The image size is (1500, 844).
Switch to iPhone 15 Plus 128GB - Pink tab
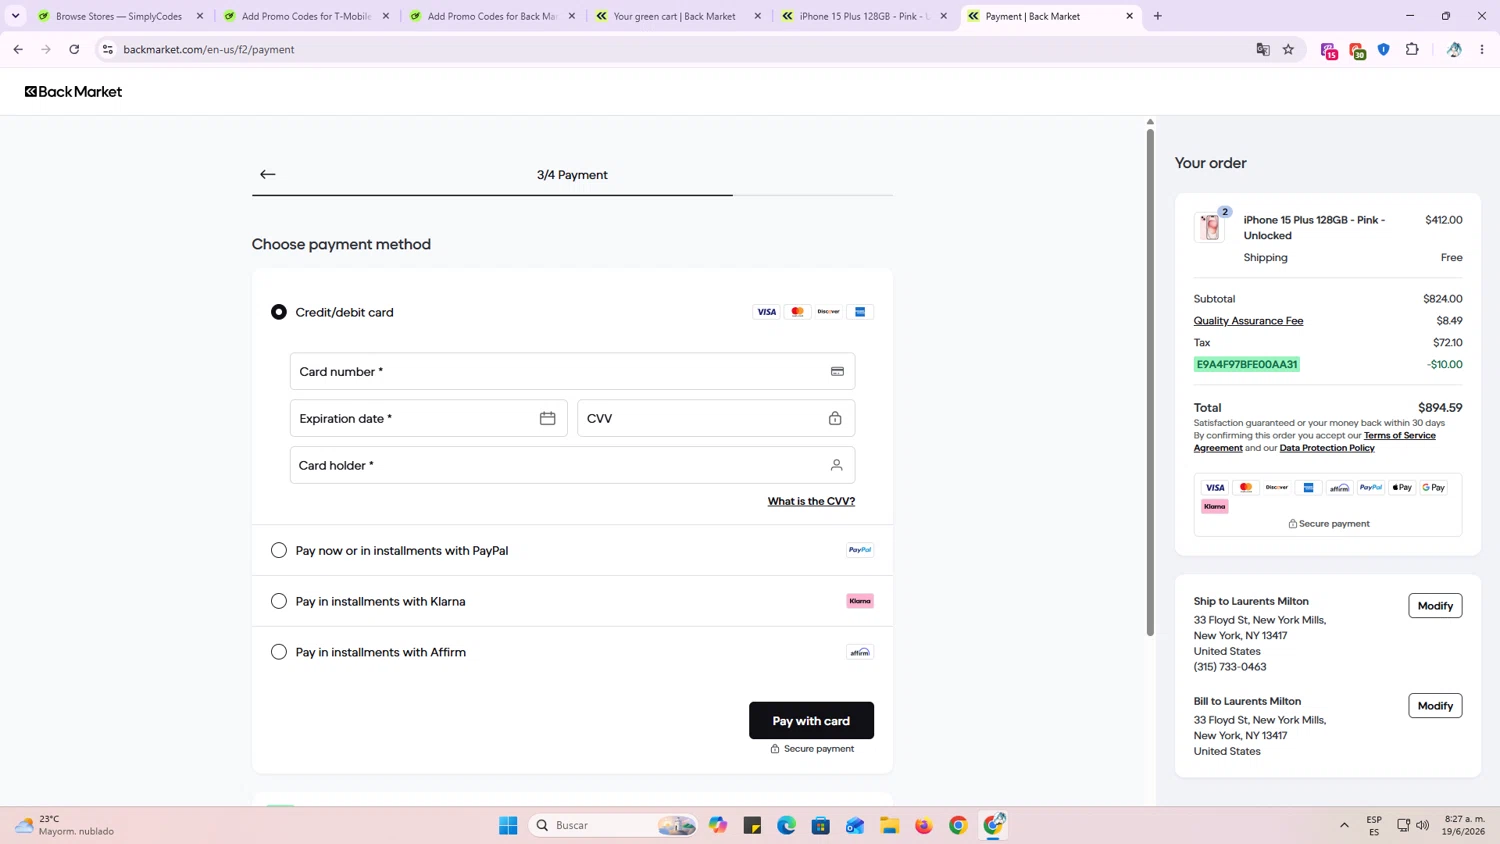point(864,16)
